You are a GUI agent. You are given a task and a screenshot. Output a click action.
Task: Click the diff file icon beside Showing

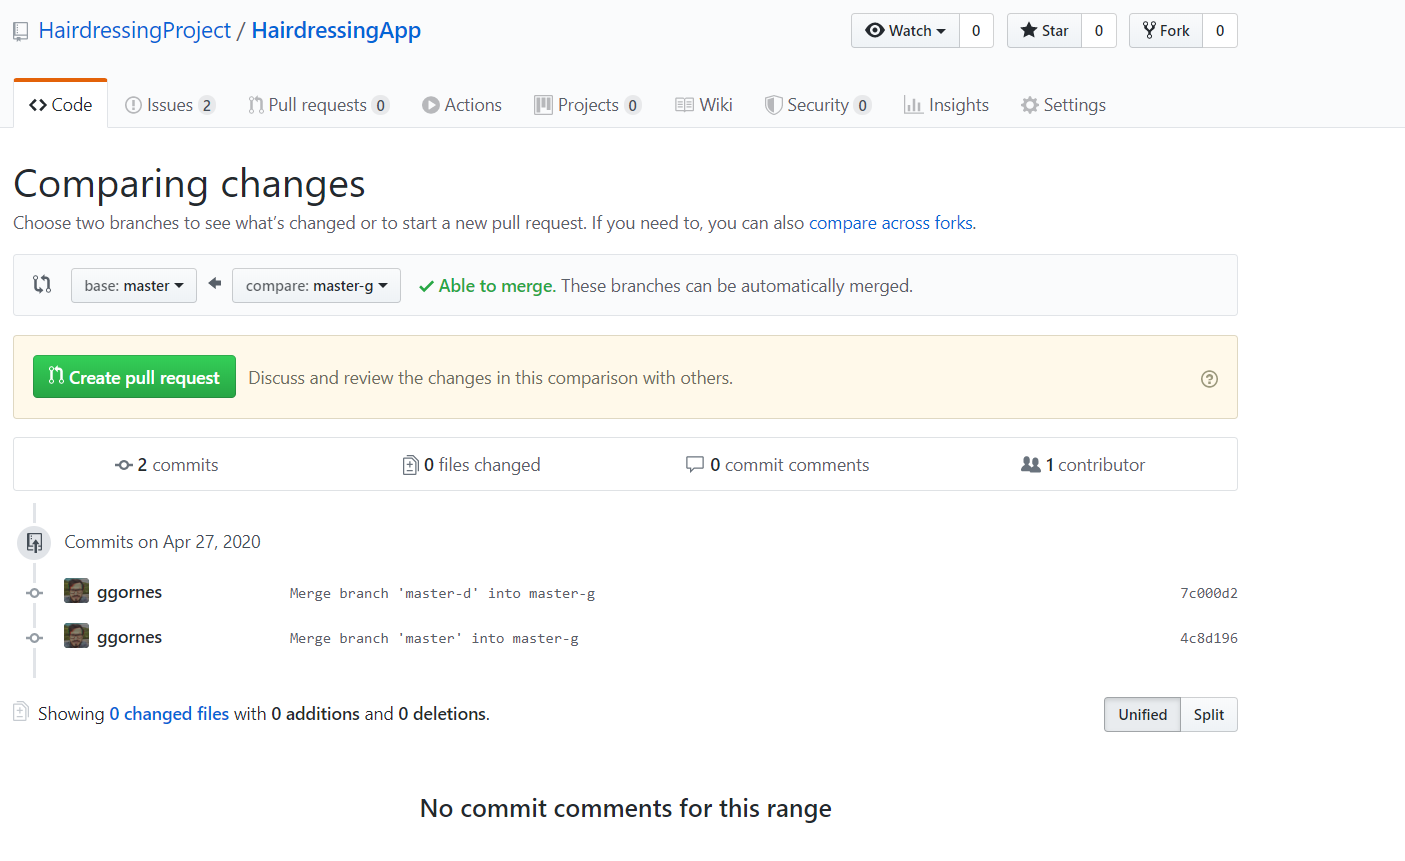click(x=21, y=712)
